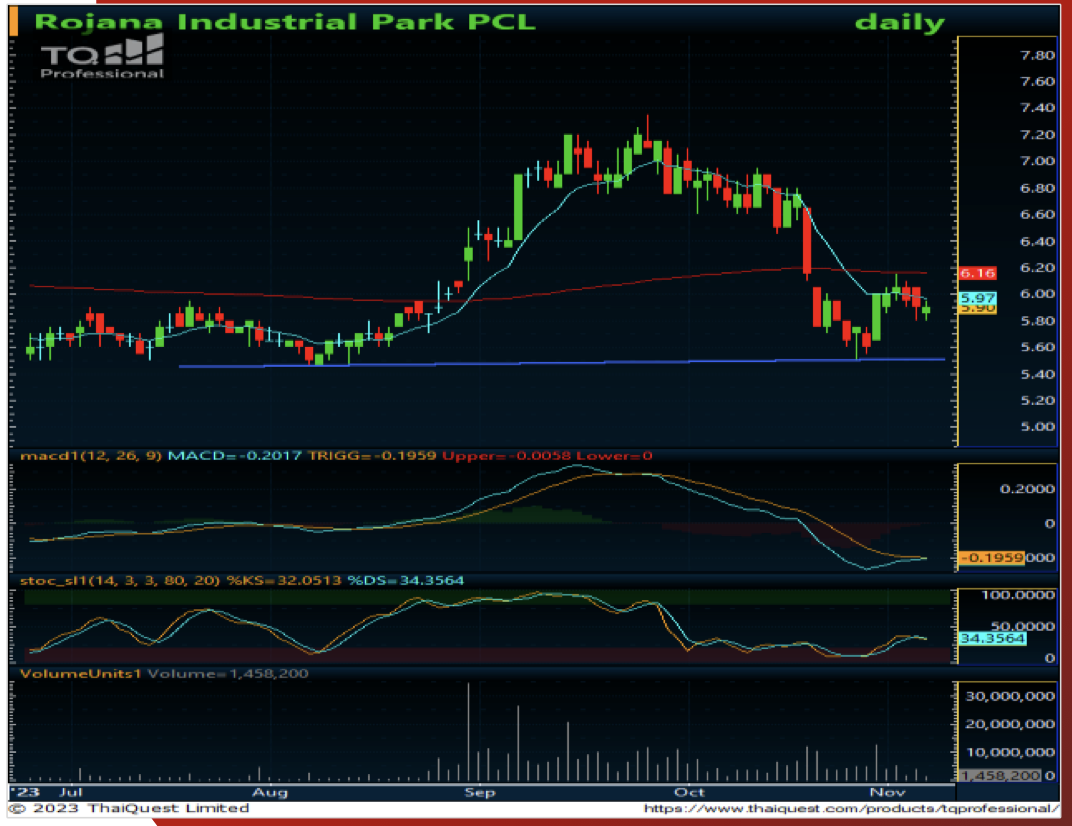The height and width of the screenshot is (826, 1072).
Task: Click the red 6.16 price tag
Action: point(977,273)
